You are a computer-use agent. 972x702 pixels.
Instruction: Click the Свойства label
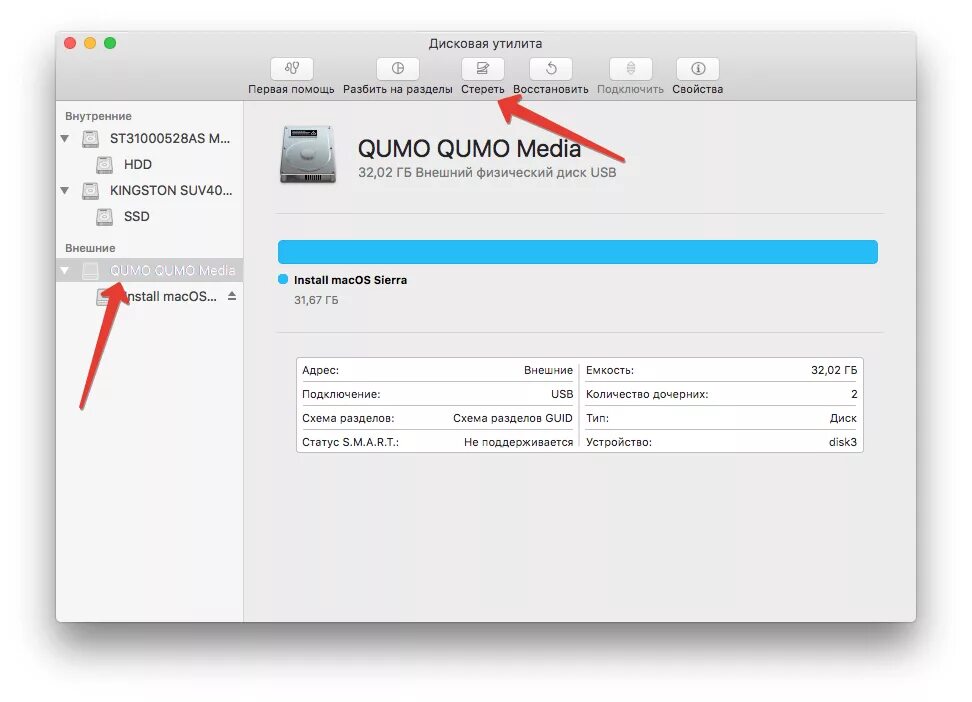[697, 89]
